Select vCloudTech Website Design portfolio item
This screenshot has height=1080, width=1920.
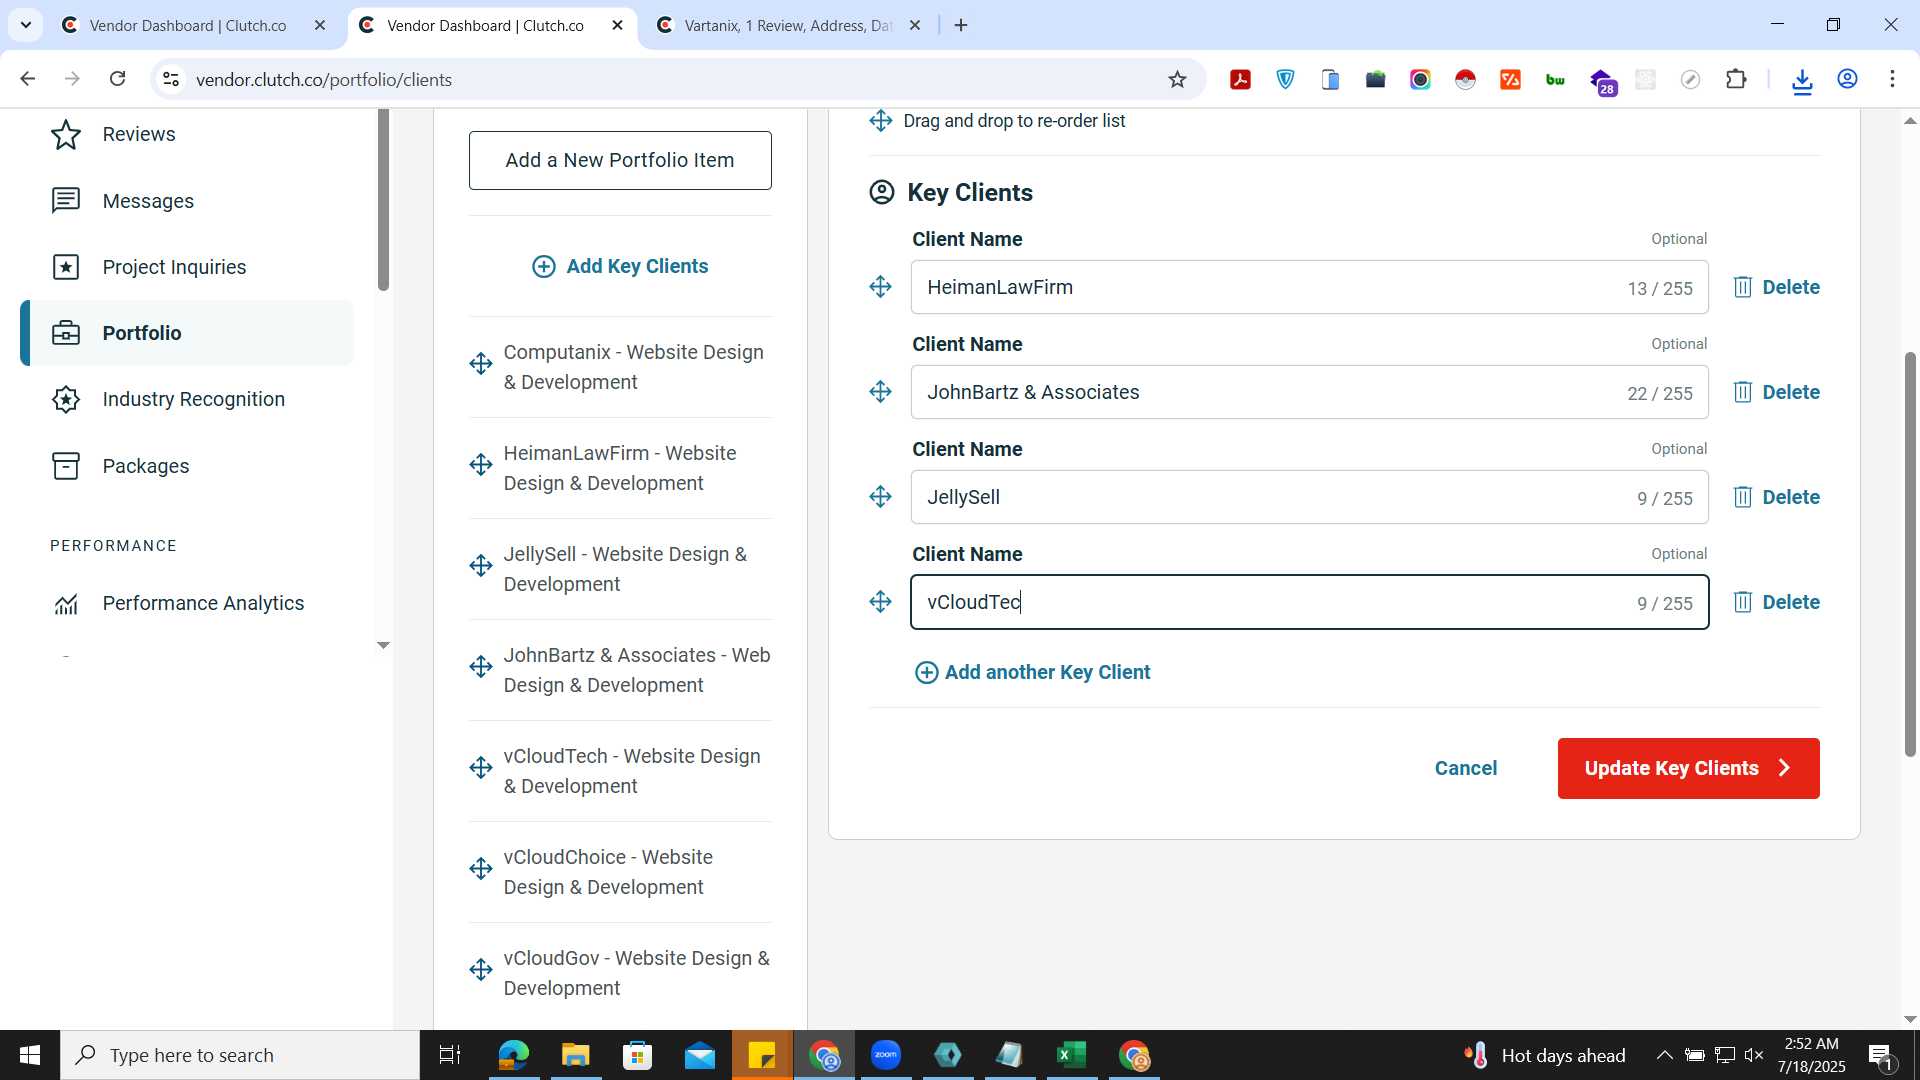tap(632, 771)
